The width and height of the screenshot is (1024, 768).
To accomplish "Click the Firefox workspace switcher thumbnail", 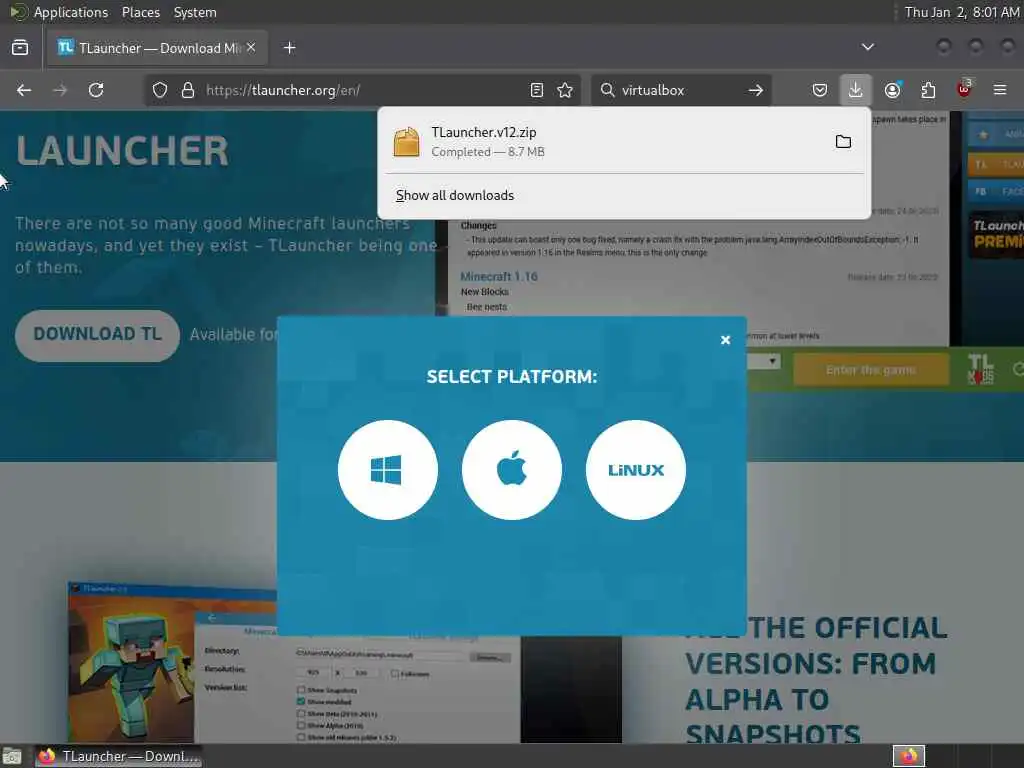I will (908, 756).
